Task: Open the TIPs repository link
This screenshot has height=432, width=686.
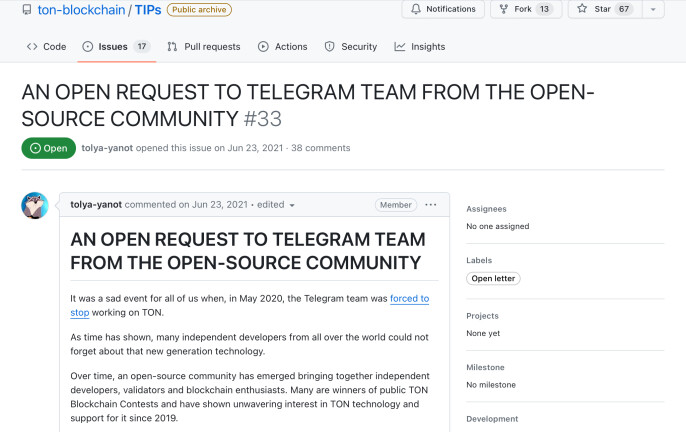Action: (x=148, y=10)
